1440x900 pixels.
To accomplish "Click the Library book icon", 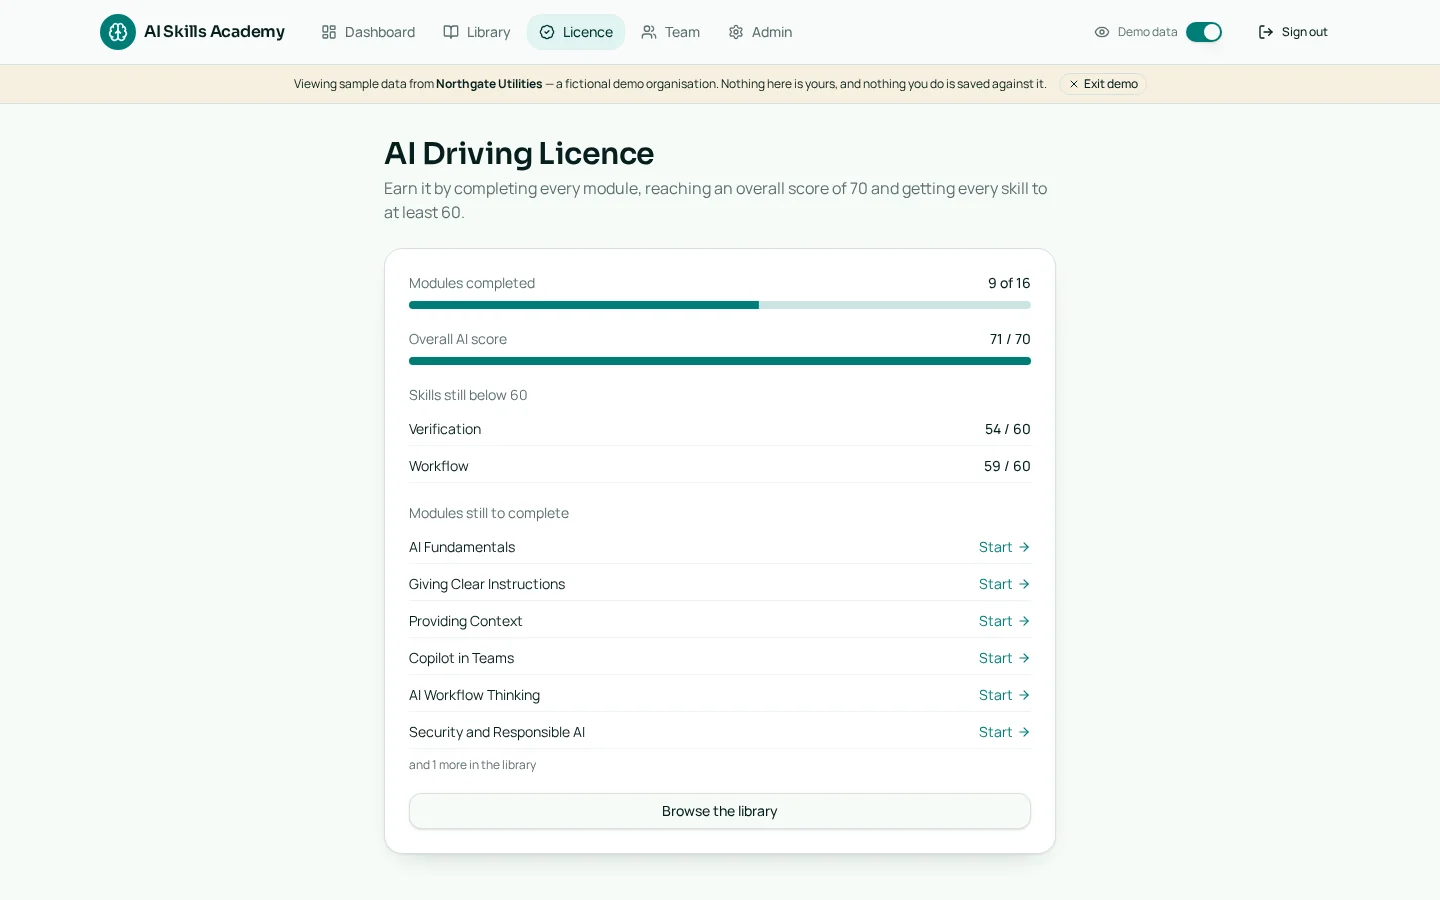I will (451, 32).
